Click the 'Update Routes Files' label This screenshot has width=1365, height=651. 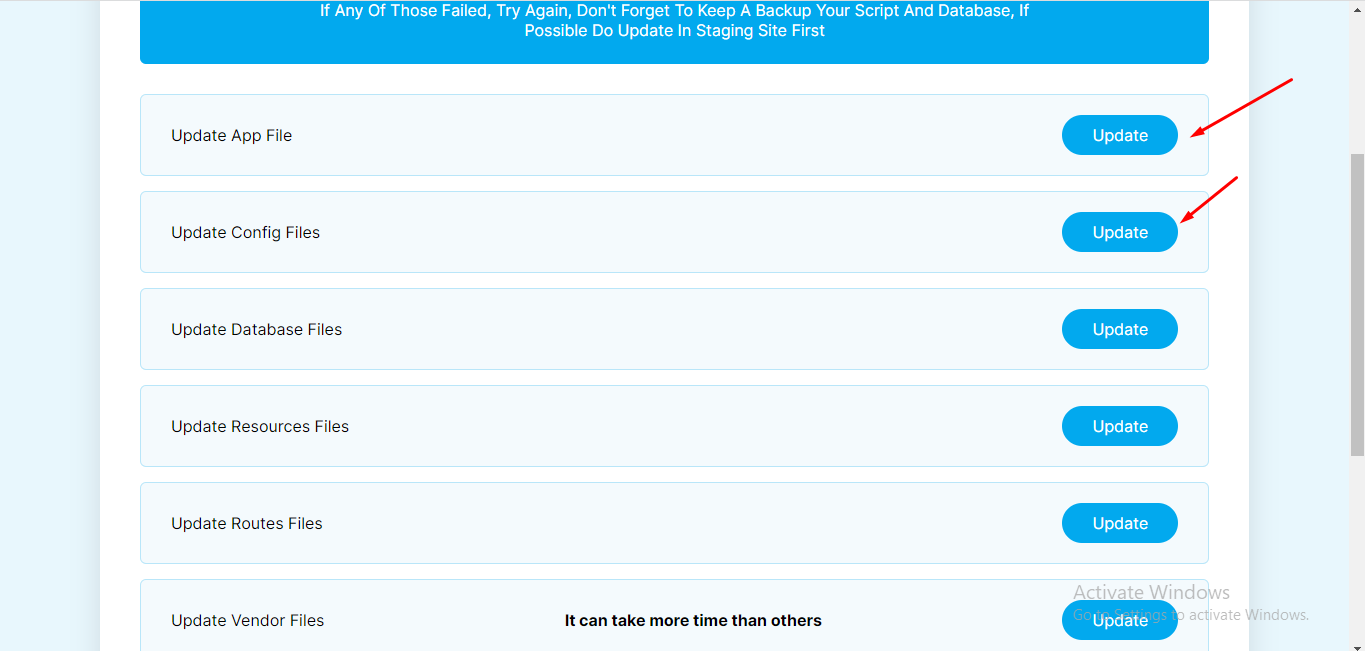click(x=247, y=523)
